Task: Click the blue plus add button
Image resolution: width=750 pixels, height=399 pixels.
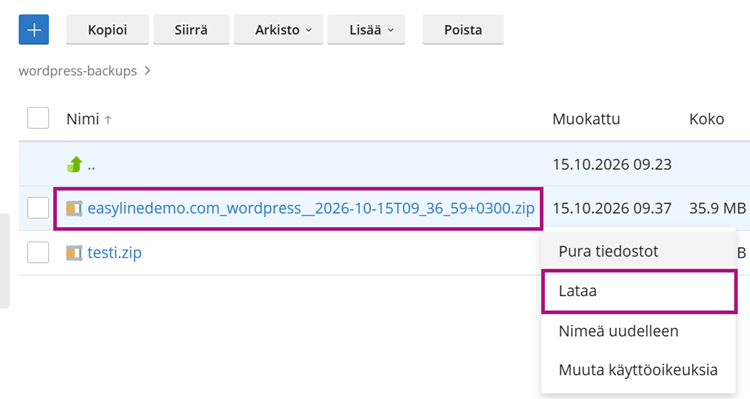Action: [34, 30]
